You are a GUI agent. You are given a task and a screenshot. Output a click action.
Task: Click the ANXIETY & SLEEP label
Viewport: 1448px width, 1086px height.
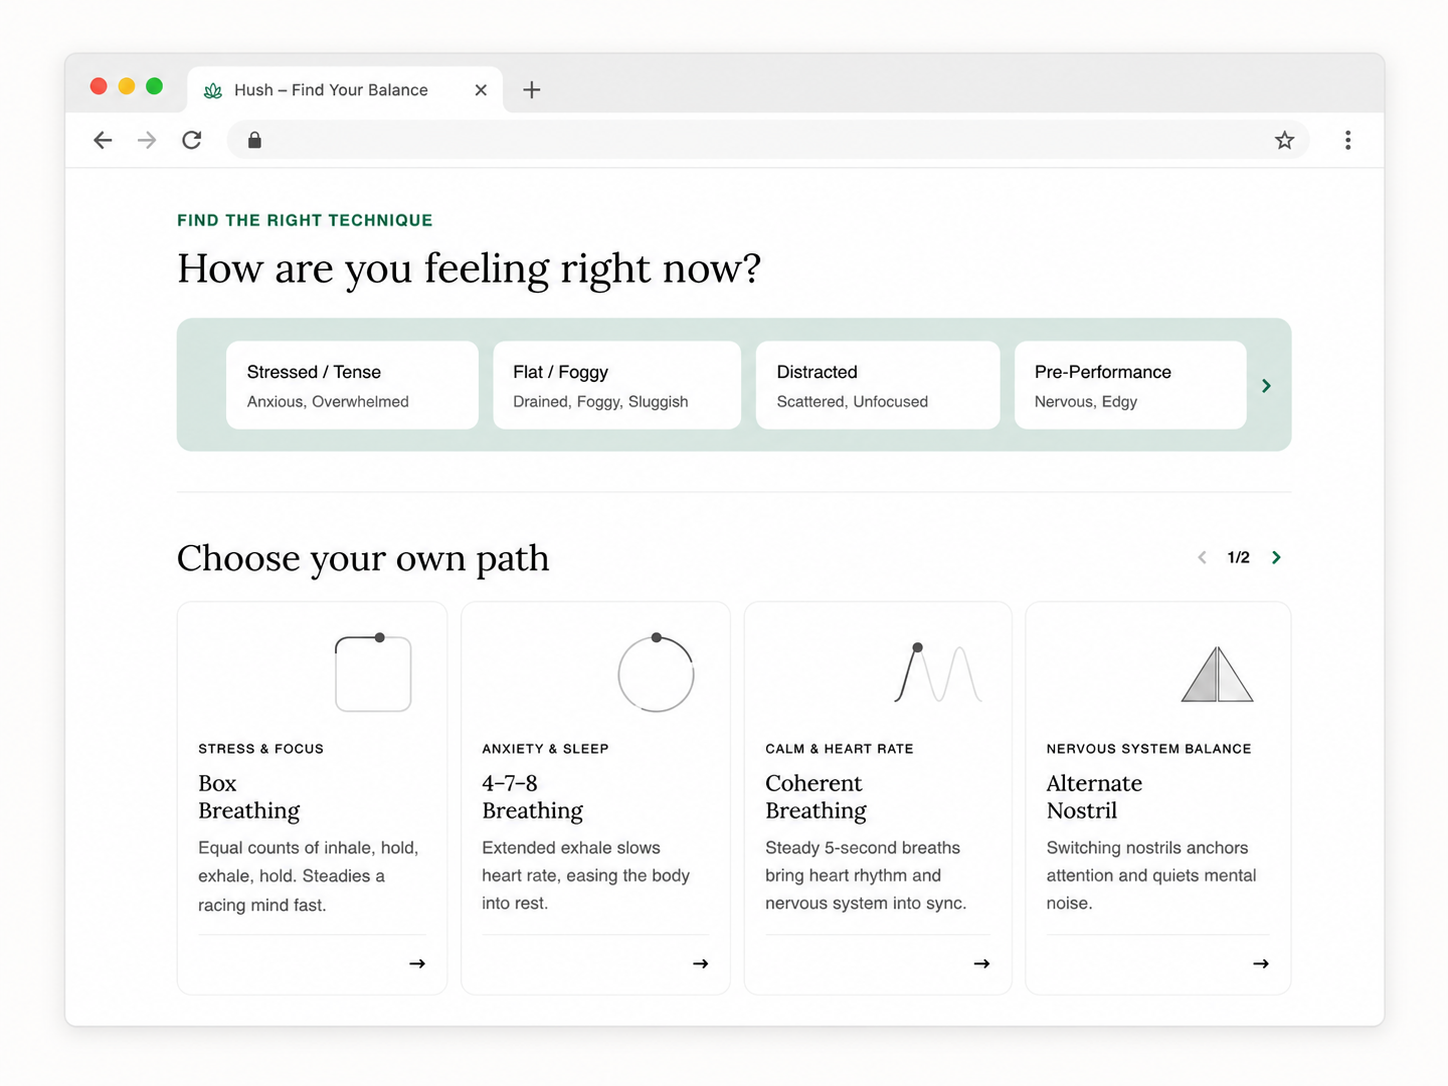pos(545,749)
